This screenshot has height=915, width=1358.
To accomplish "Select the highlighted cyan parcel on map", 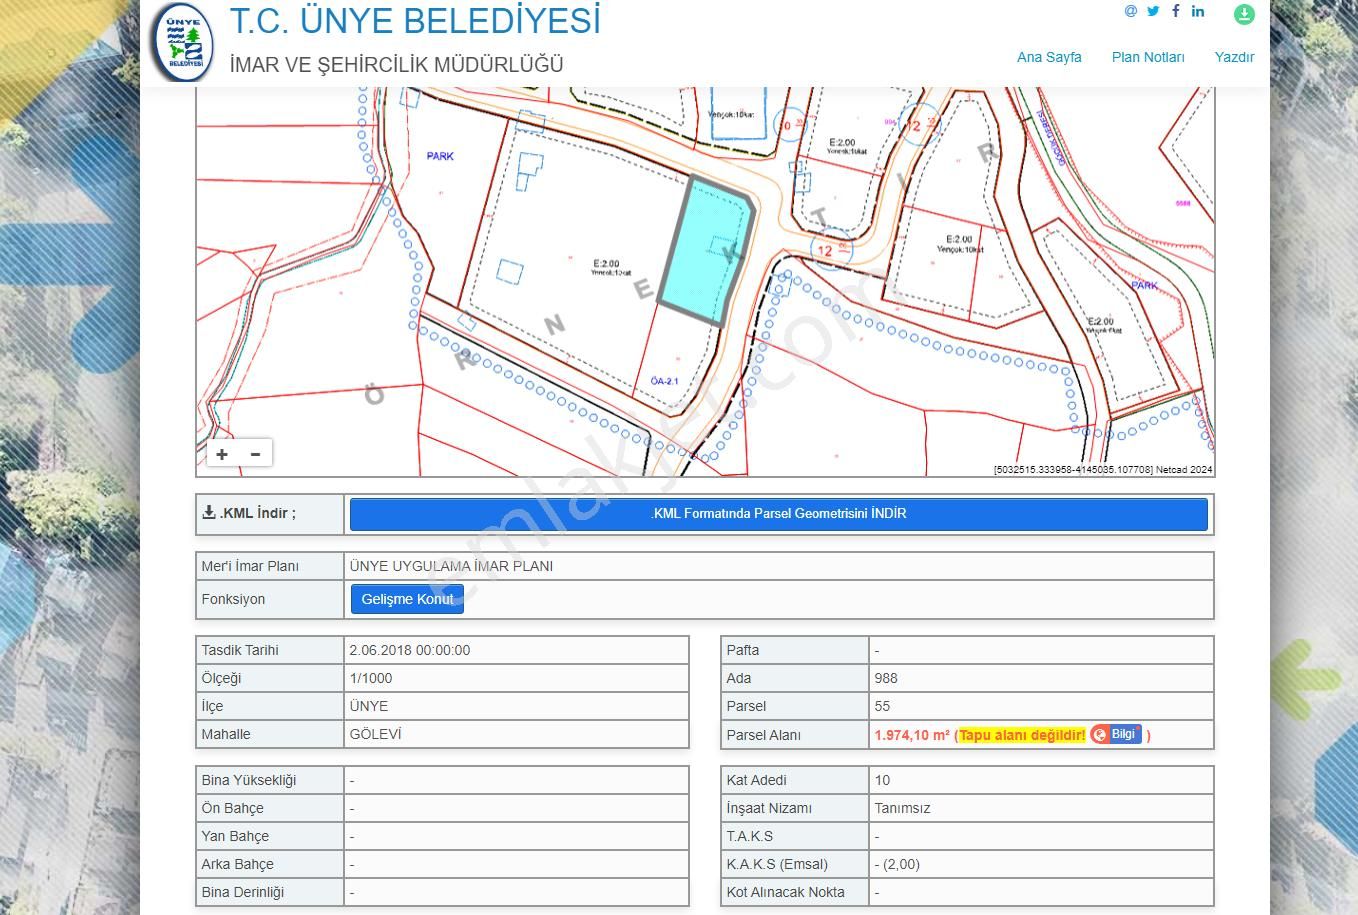I will 708,250.
